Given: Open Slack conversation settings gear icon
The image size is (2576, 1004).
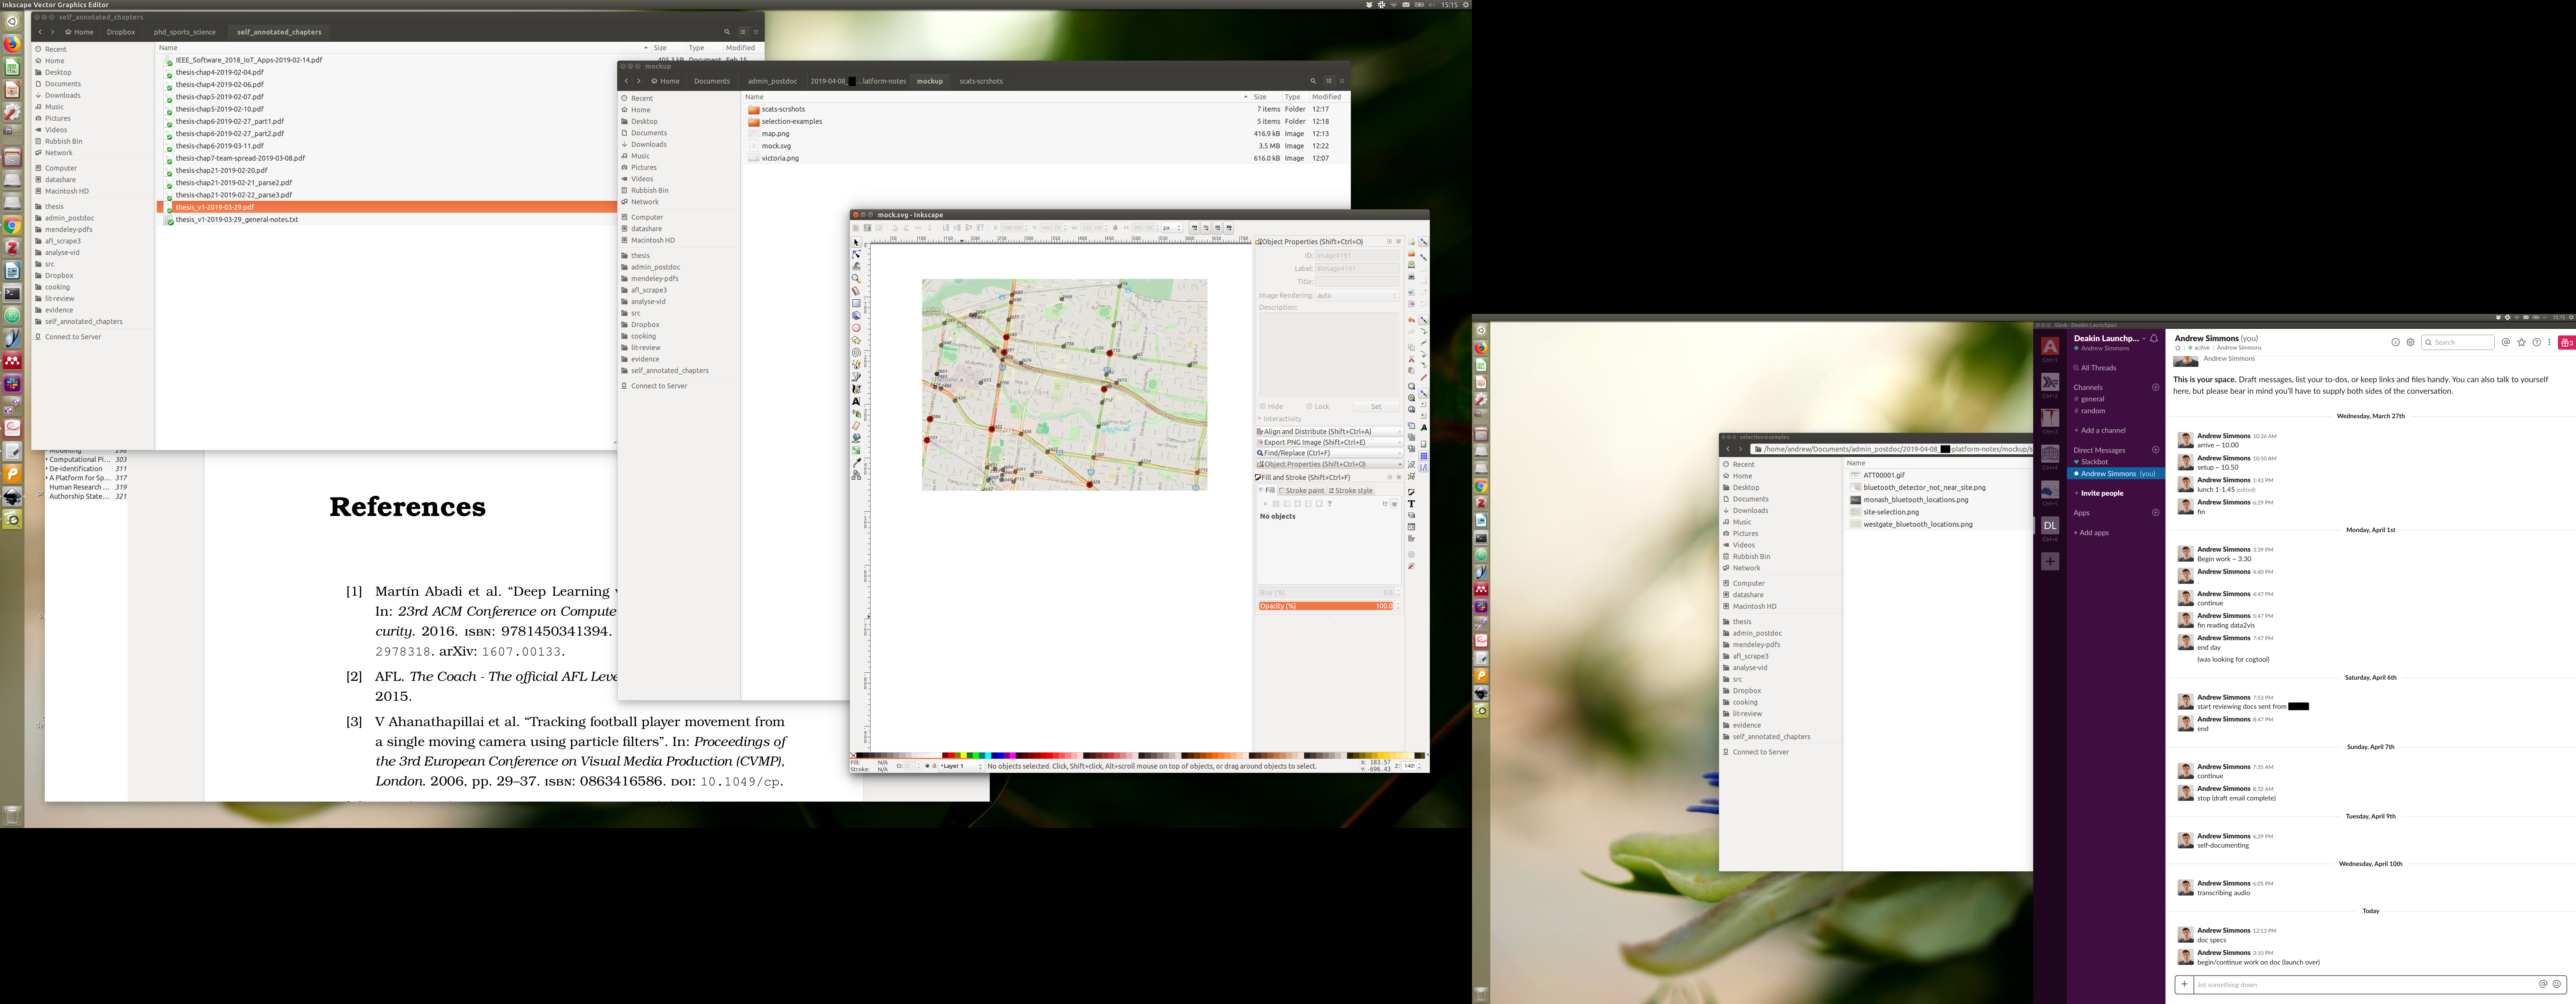Looking at the screenshot, I should coord(2410,342).
